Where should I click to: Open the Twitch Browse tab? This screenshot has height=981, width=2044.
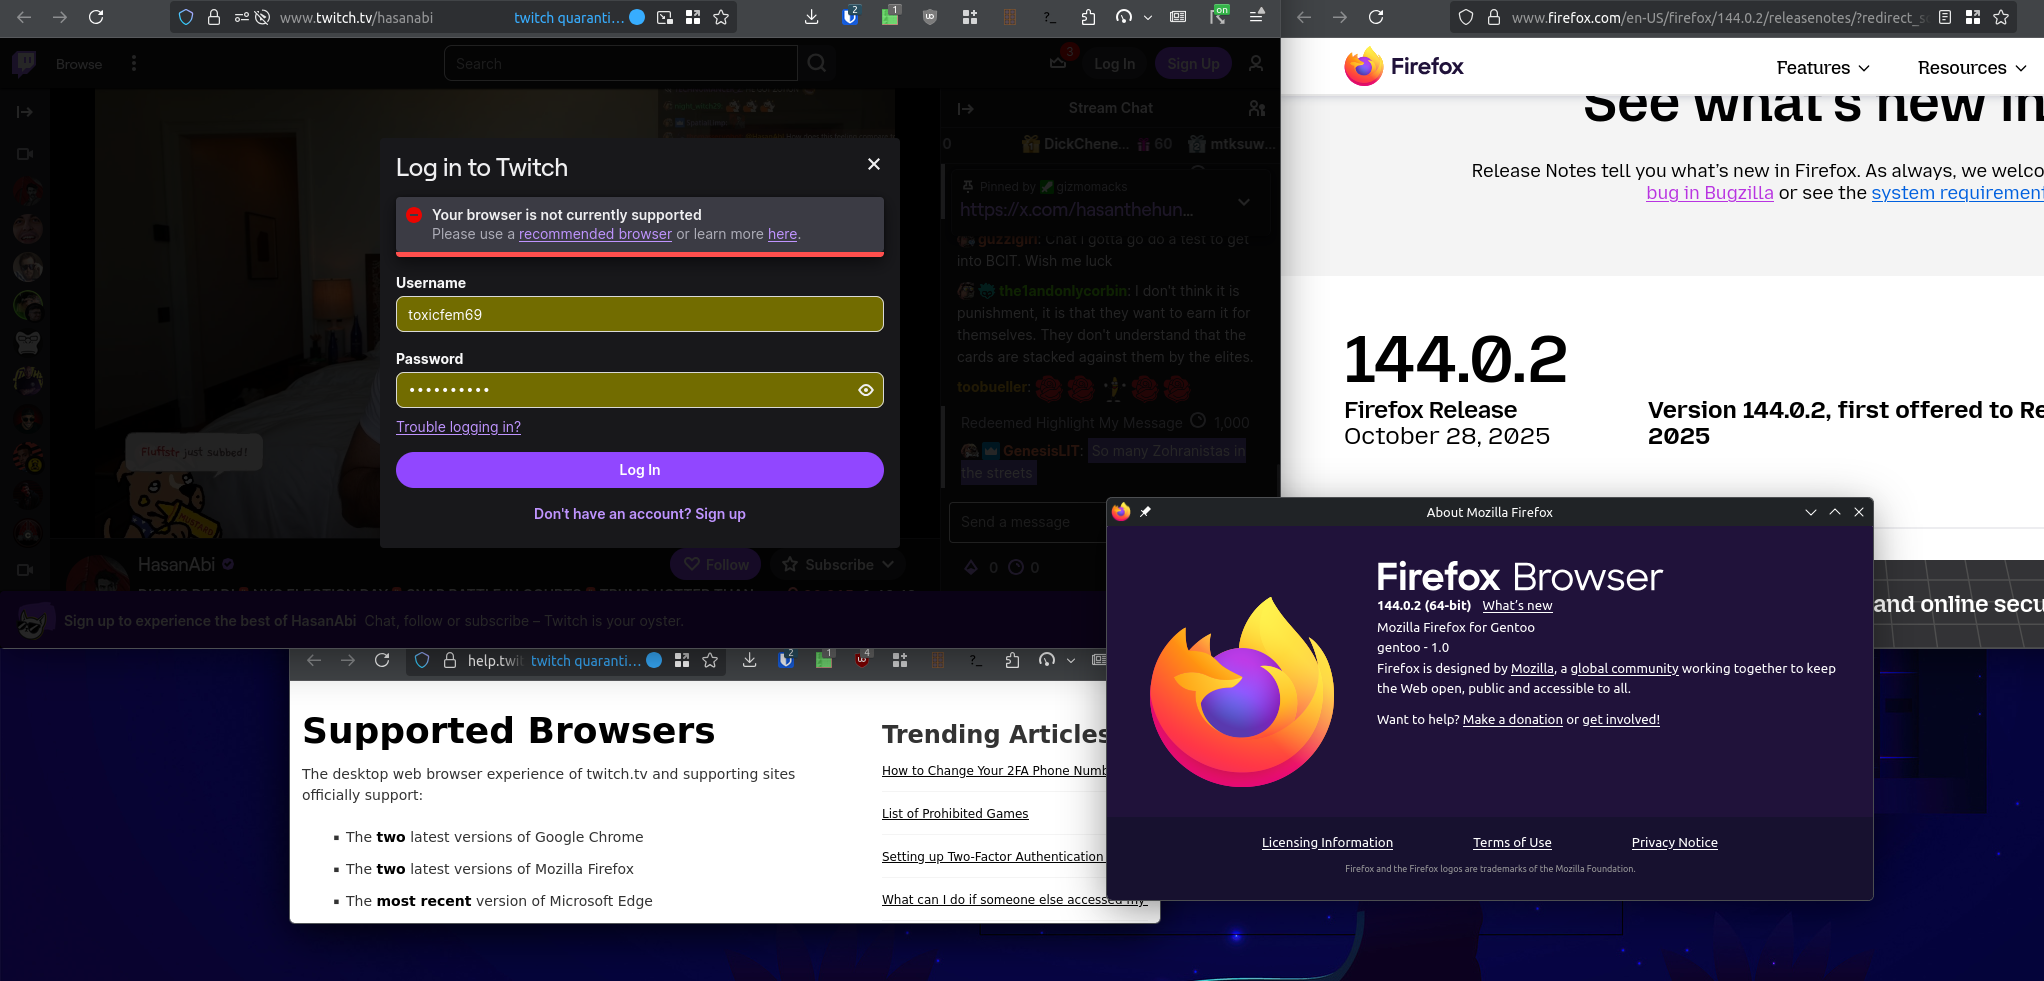(x=79, y=64)
